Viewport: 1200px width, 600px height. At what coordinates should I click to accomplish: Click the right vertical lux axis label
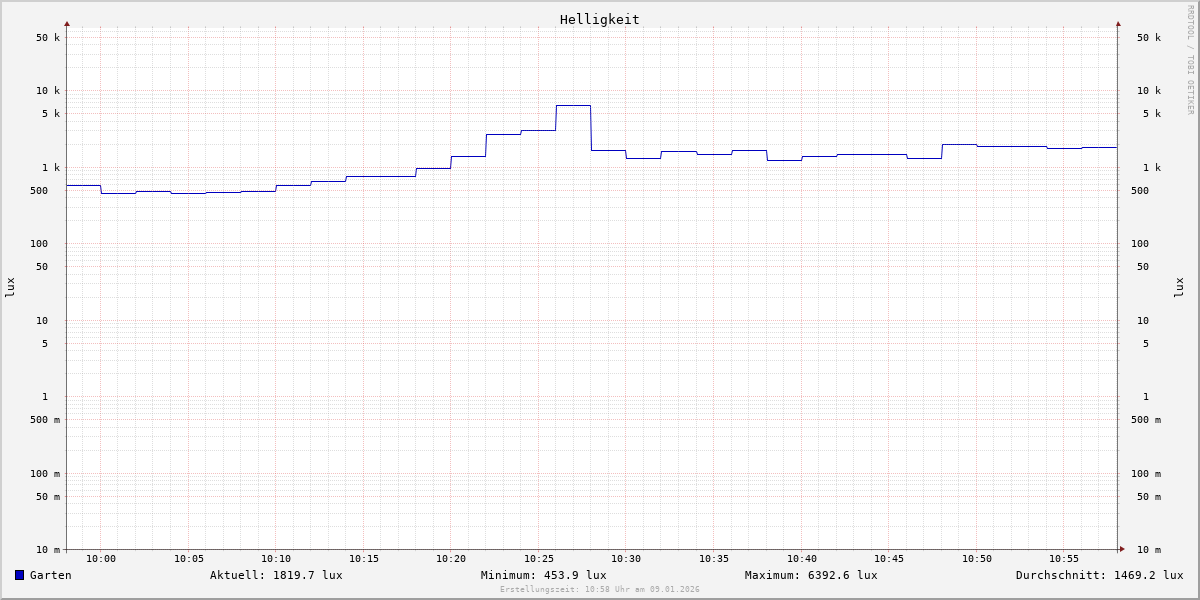(1179, 287)
